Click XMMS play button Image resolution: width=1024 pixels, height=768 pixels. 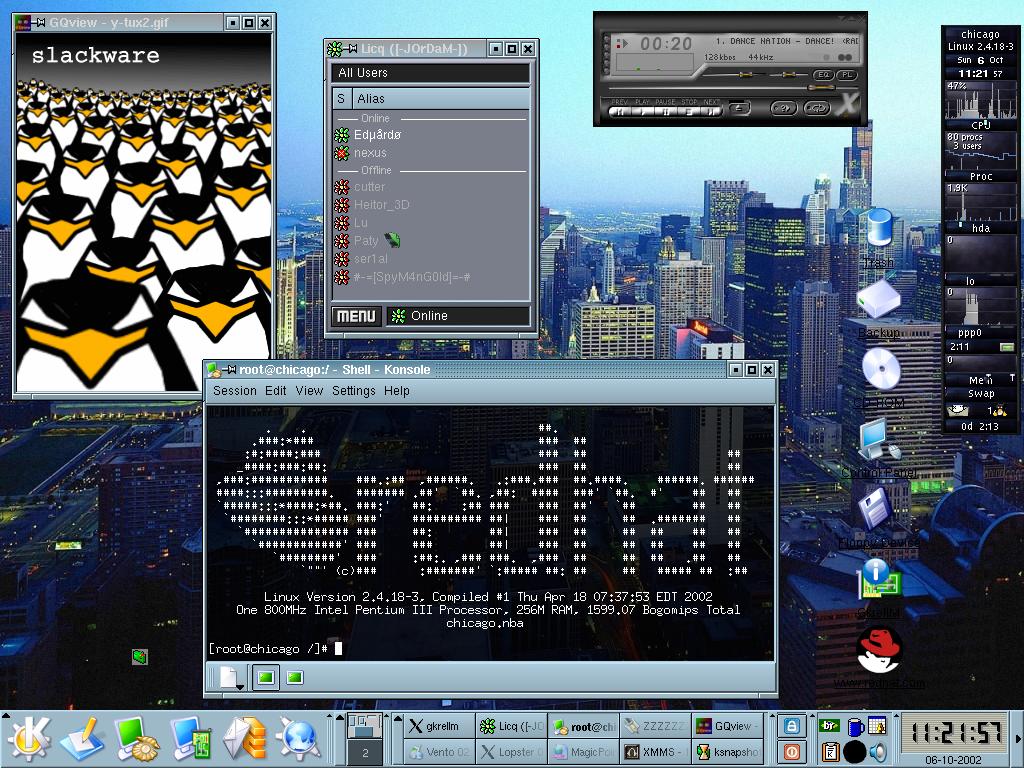pyautogui.click(x=643, y=112)
